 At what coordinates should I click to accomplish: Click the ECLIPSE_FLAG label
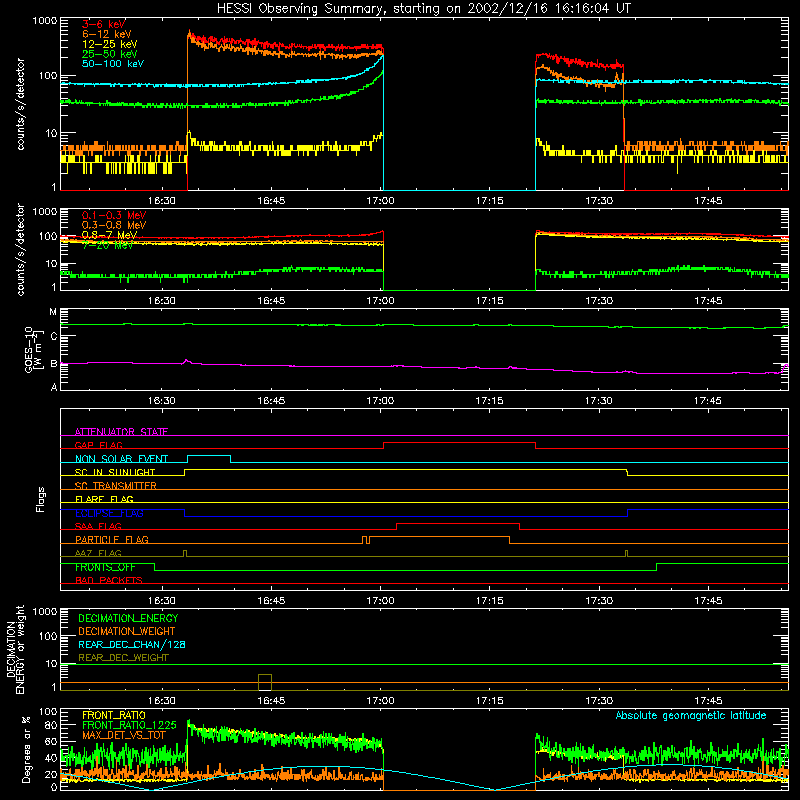[x=109, y=513]
